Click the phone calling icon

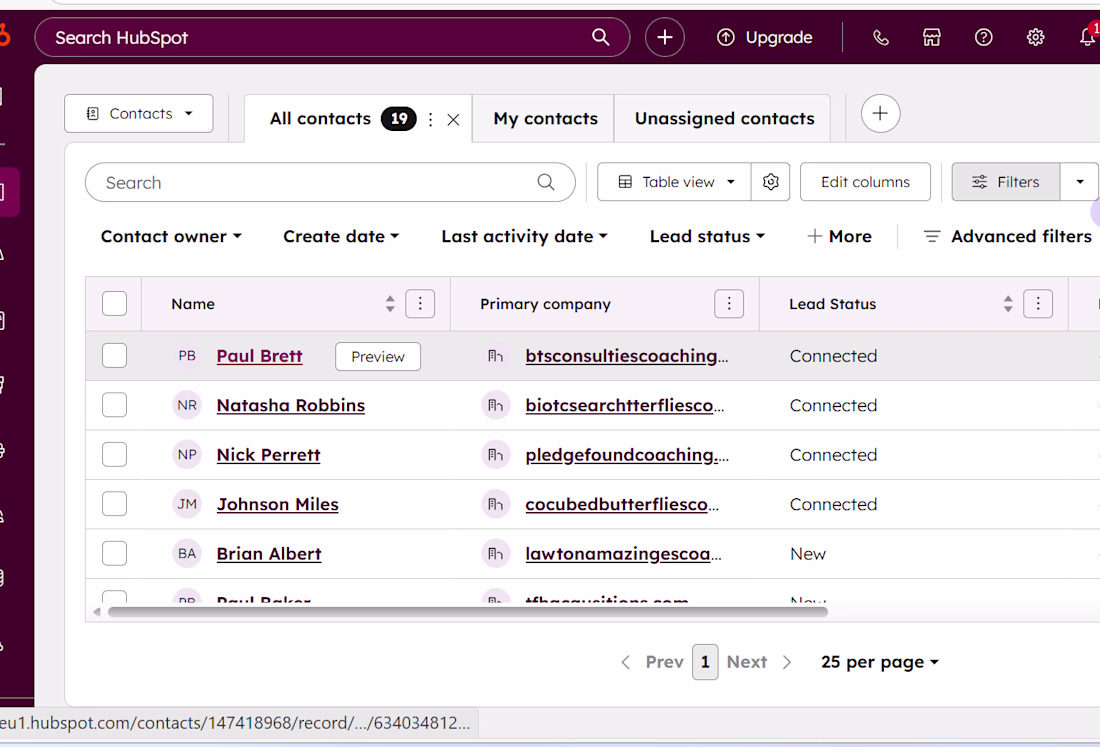pos(880,38)
